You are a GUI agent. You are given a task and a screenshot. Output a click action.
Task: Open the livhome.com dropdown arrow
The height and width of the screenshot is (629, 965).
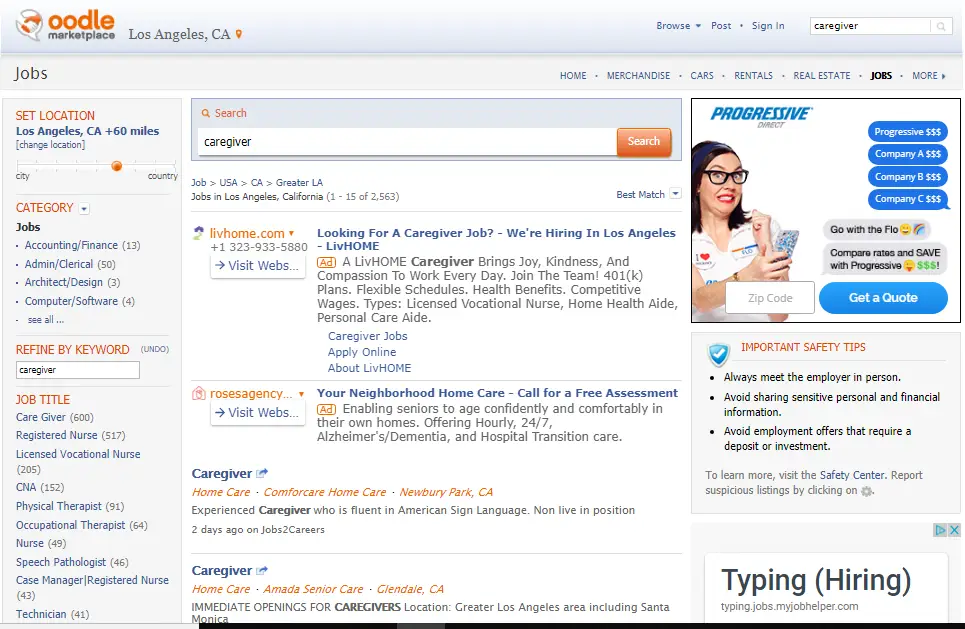coord(291,233)
